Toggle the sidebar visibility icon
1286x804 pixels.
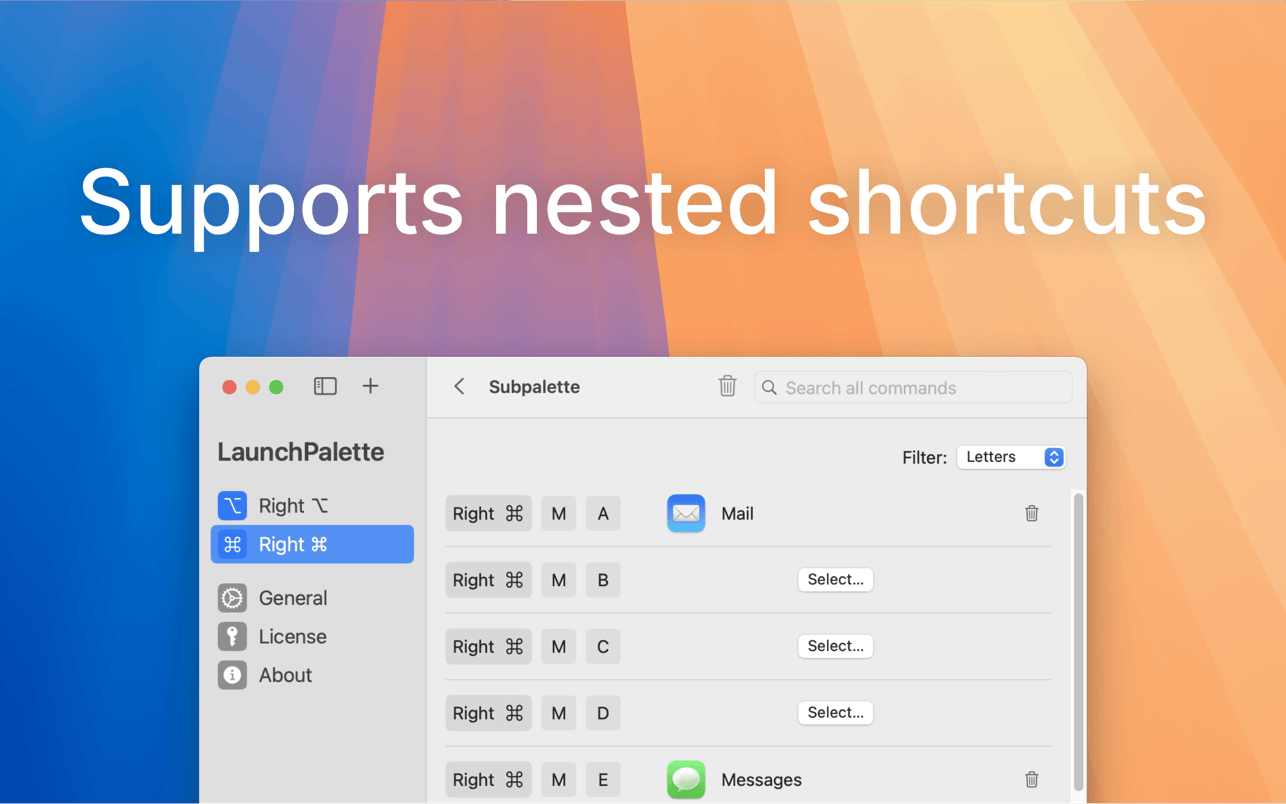point(325,386)
